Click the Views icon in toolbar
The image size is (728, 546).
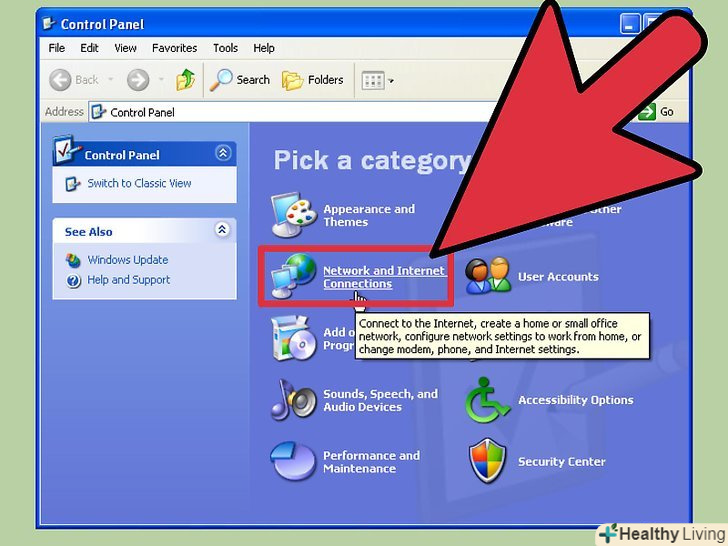click(x=373, y=80)
